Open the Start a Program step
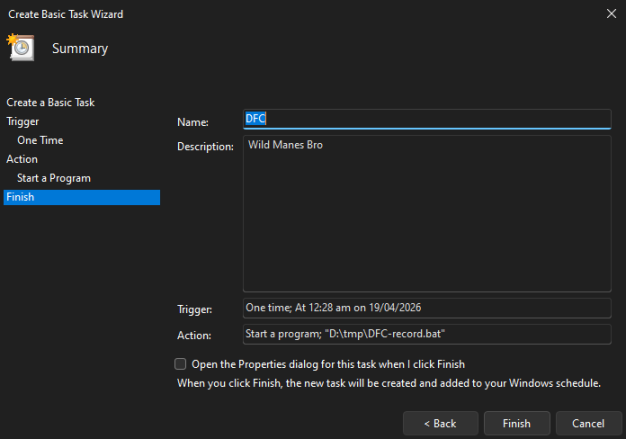Screen dimensions: 626x439 click(54, 178)
